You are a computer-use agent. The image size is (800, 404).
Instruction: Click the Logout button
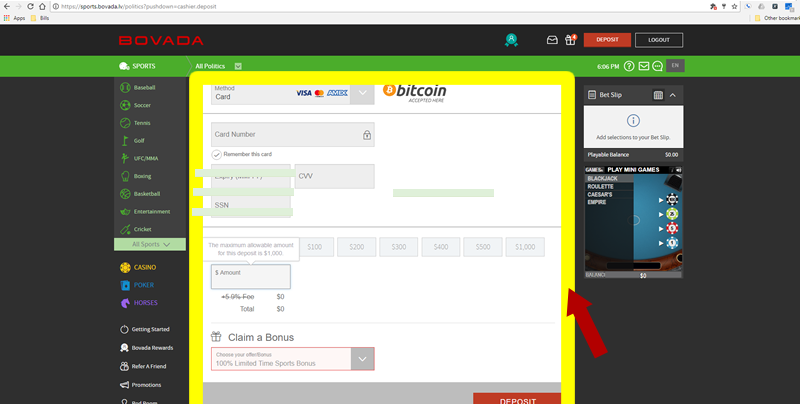pyautogui.click(x=659, y=40)
